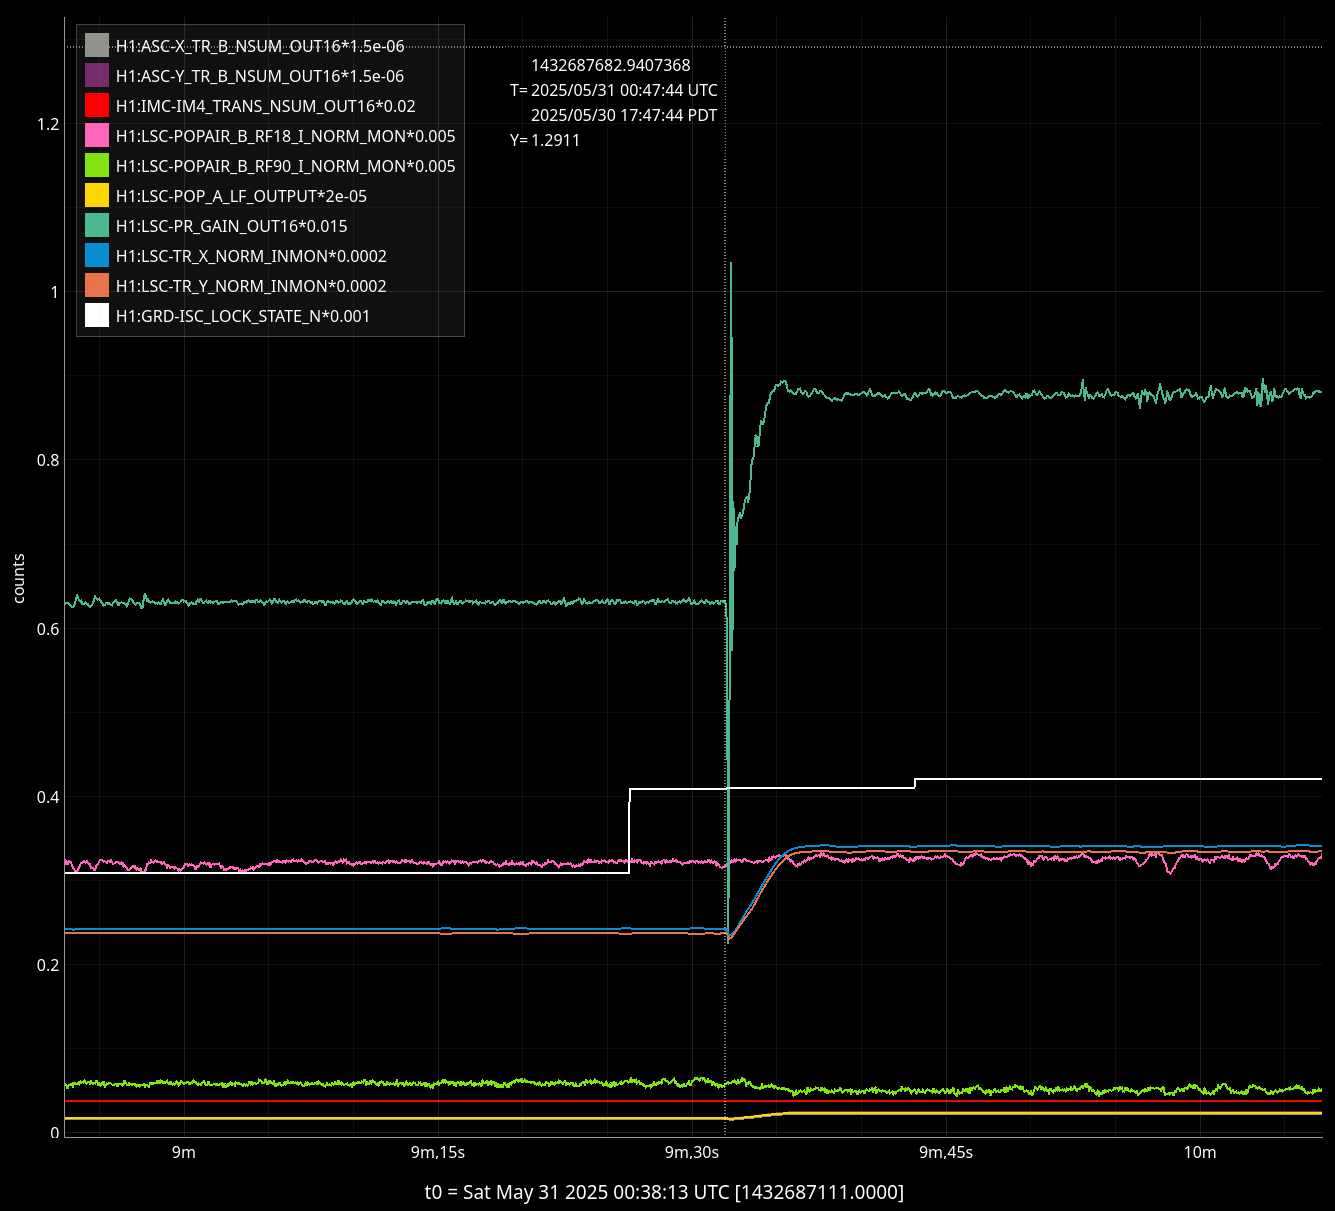Select legend label H1:LSC-PR_GAIN_OUT16*0.015
1335x1211 pixels.
point(232,226)
